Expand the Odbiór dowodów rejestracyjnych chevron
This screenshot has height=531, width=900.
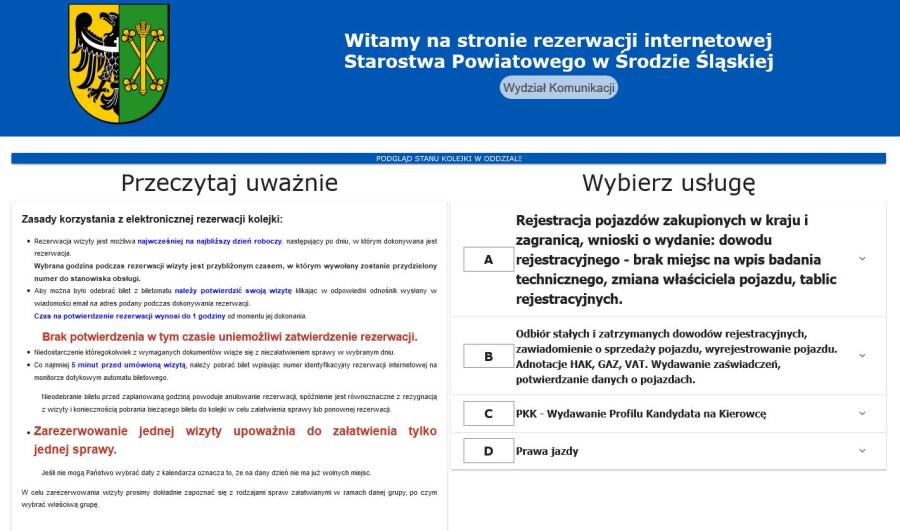point(862,356)
